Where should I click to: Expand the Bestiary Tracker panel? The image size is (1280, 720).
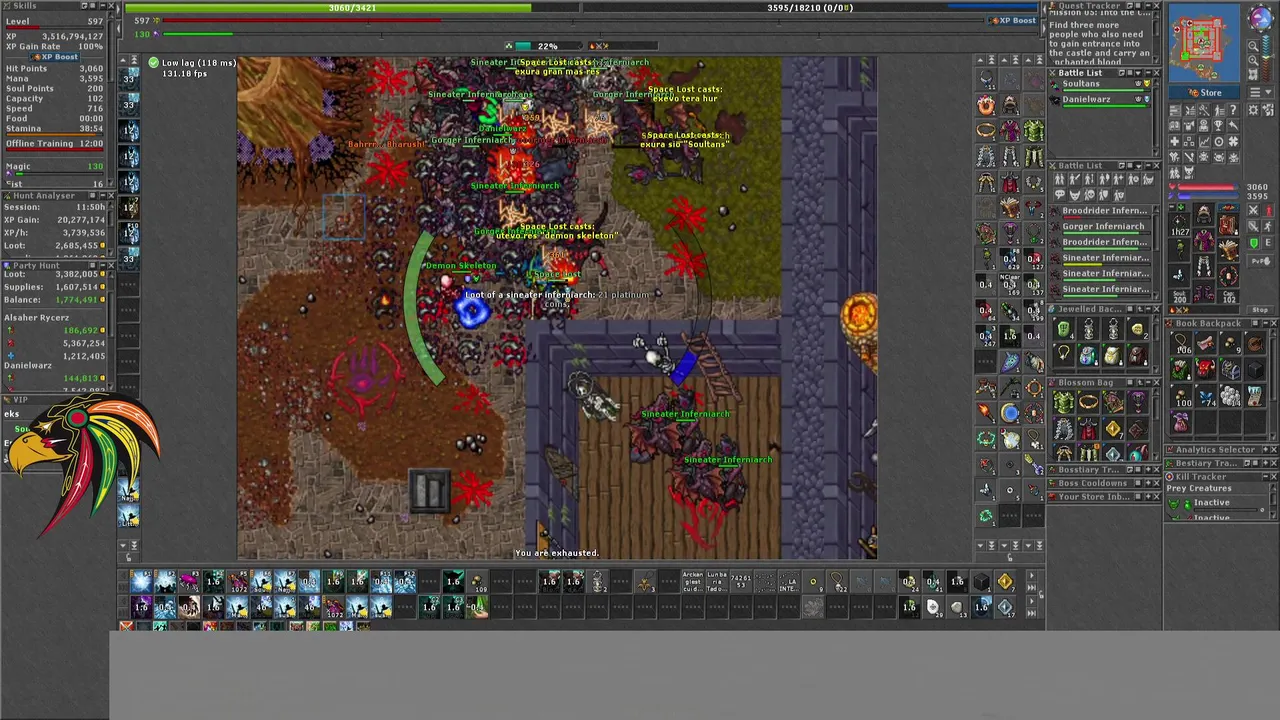[1266, 463]
